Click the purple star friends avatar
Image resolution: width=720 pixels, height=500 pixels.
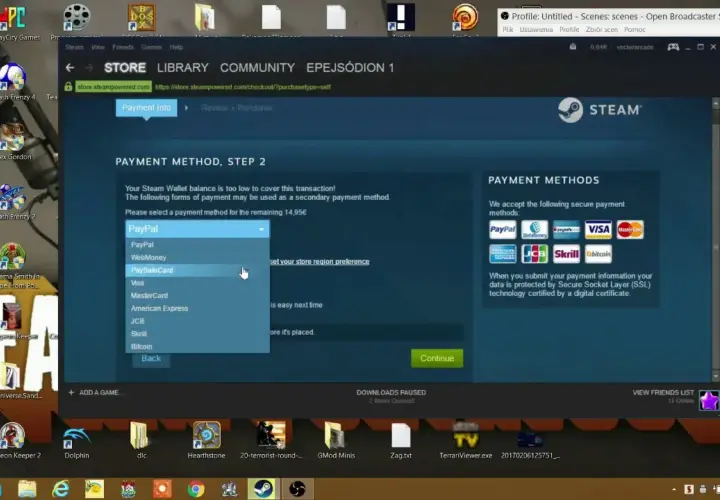709,400
